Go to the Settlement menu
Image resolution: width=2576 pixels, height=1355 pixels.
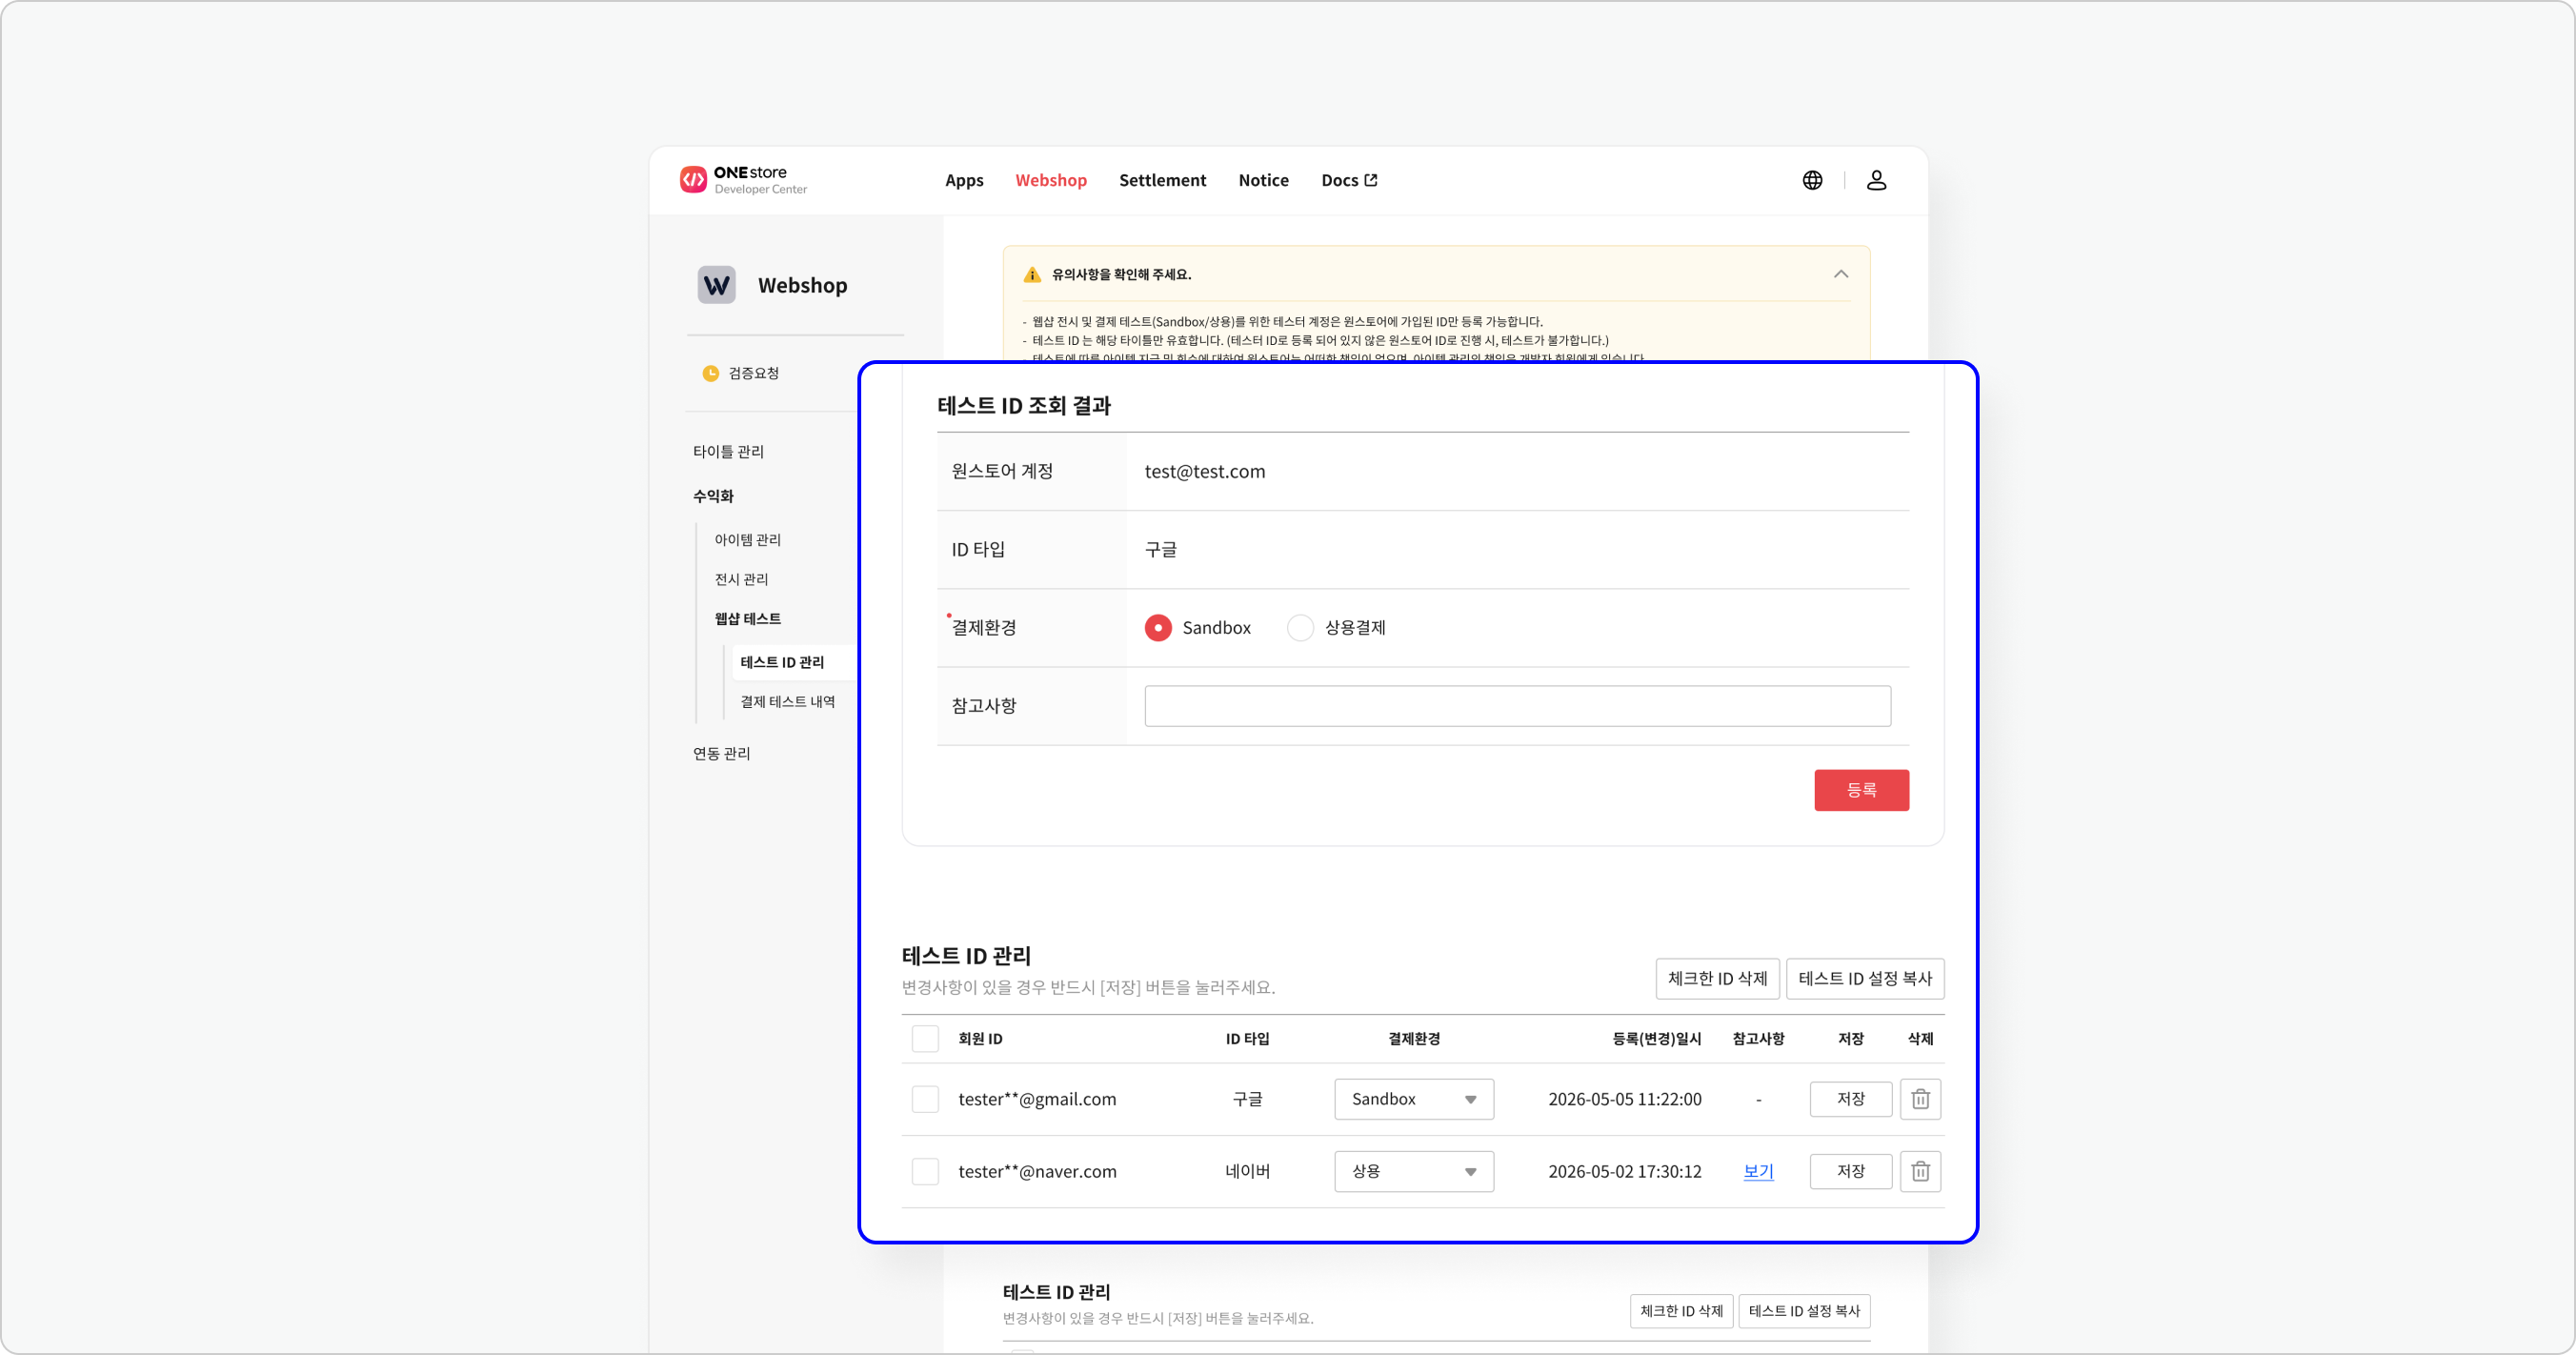1162,180
